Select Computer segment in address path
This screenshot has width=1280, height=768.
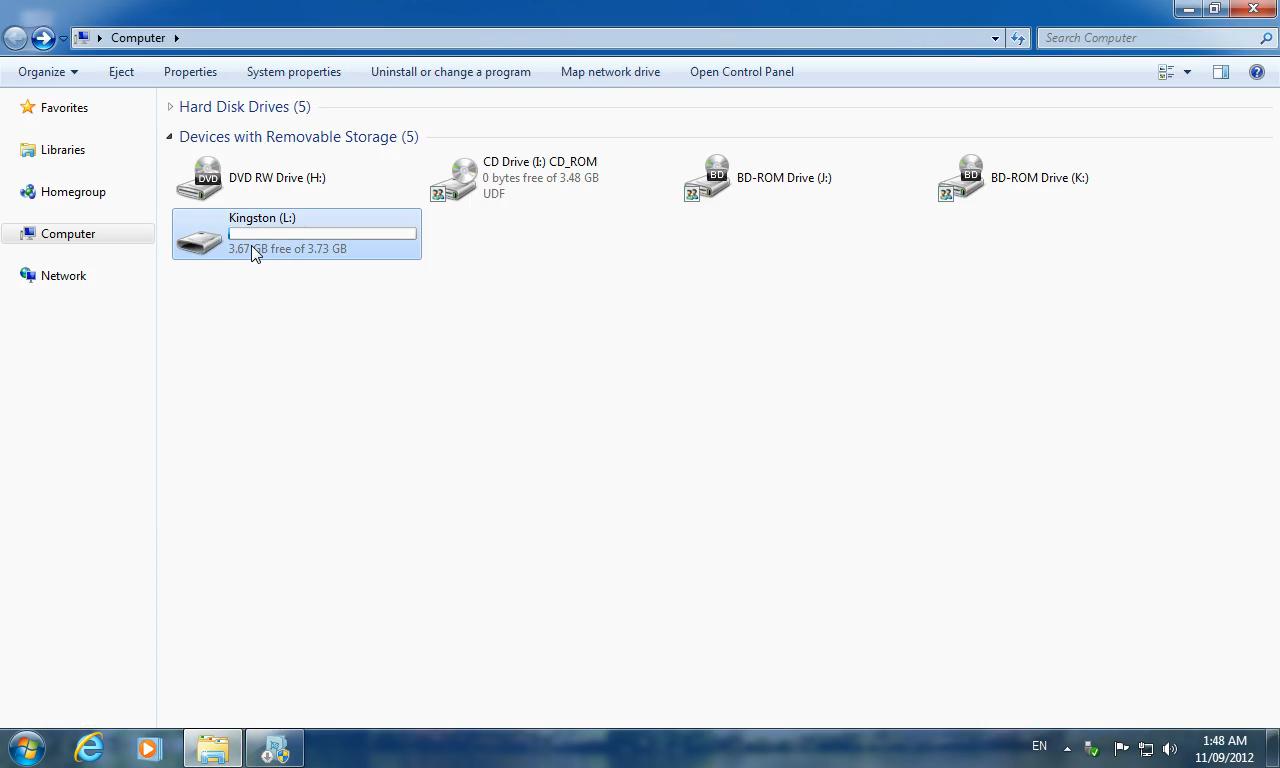coord(138,38)
